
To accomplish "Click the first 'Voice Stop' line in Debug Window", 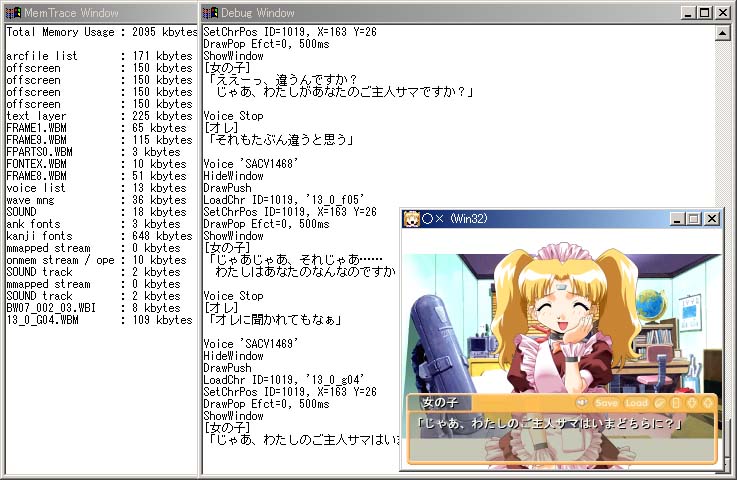I will 233,116.
